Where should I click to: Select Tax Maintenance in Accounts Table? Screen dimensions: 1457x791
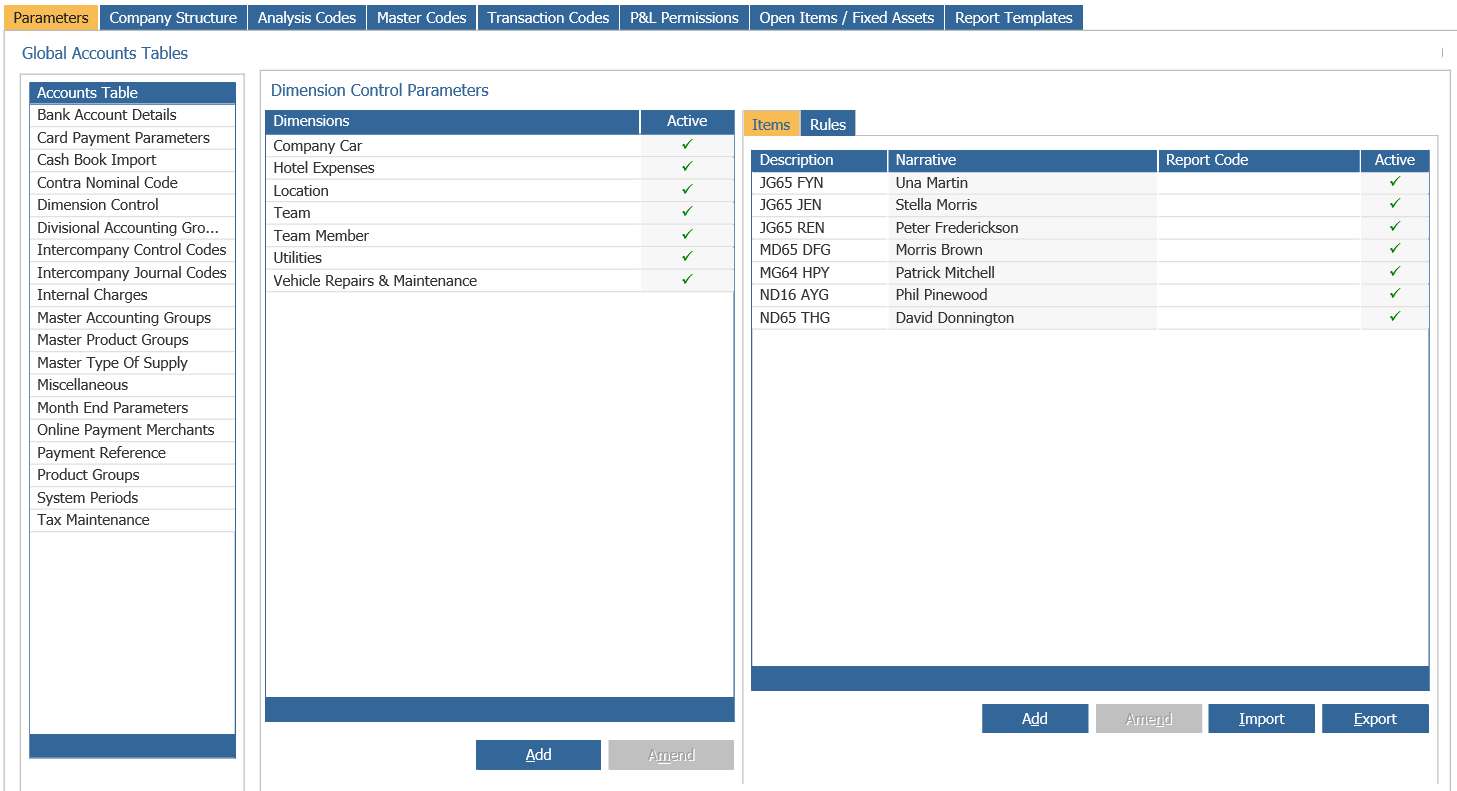(x=93, y=520)
